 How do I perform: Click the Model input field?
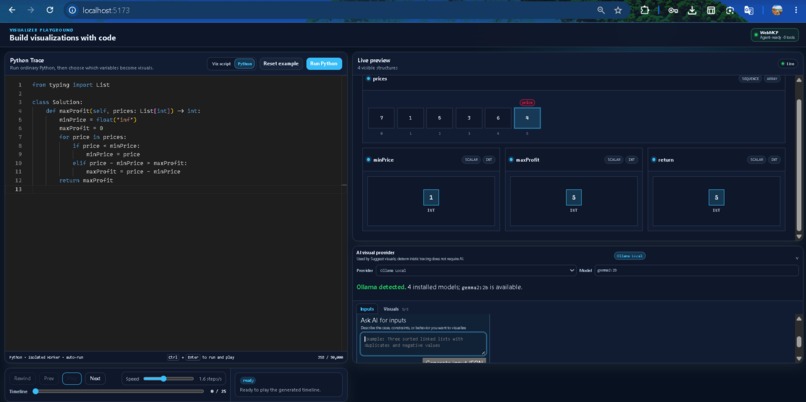coord(697,270)
